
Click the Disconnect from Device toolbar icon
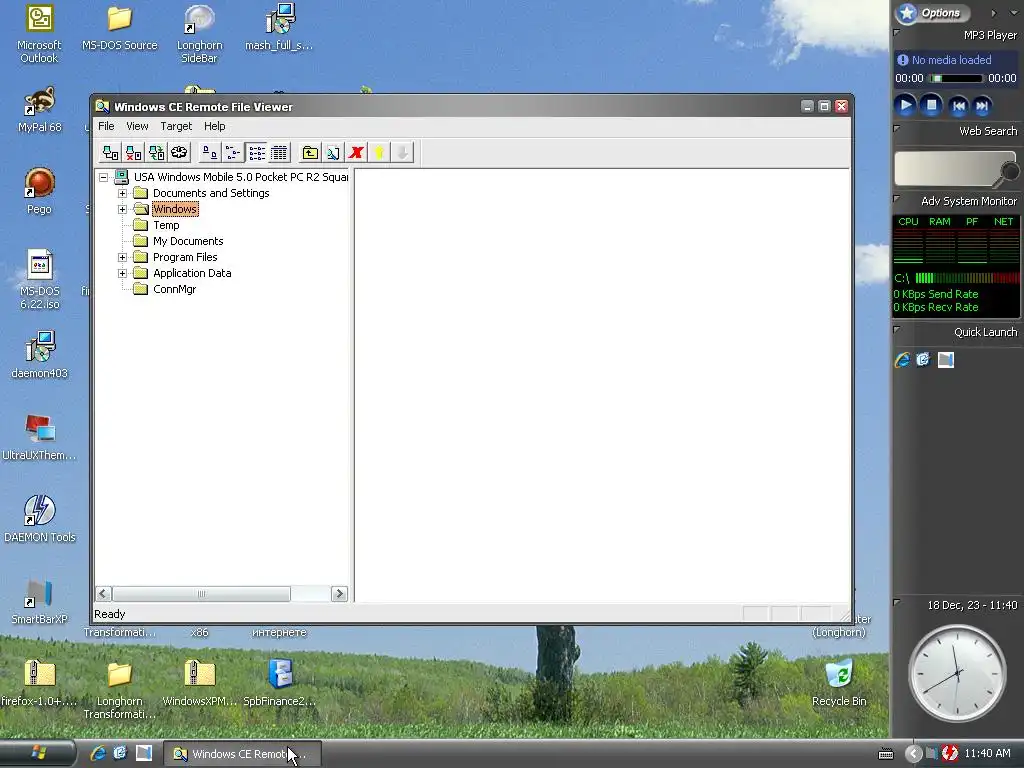point(133,153)
